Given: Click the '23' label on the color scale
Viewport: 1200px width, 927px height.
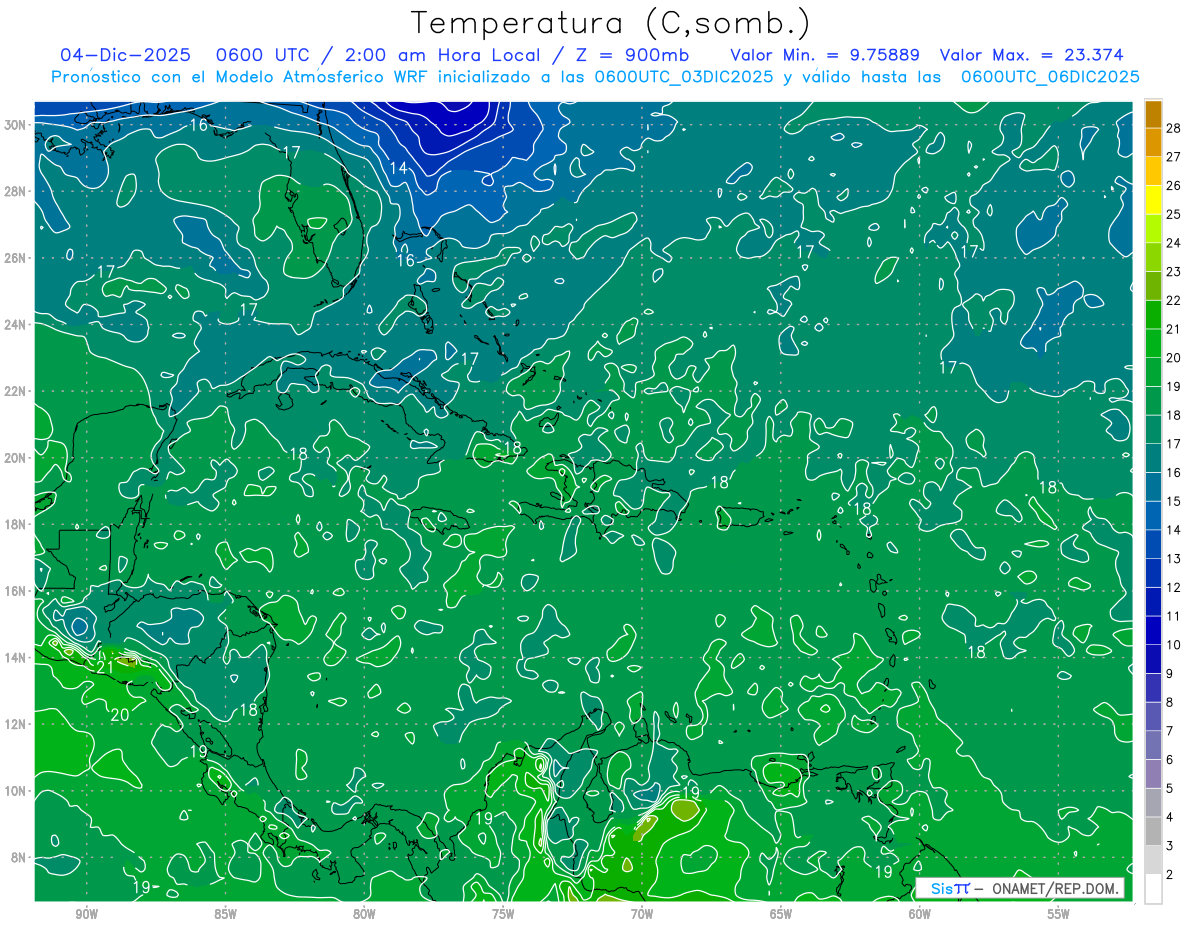Looking at the screenshot, I should [x=1173, y=271].
